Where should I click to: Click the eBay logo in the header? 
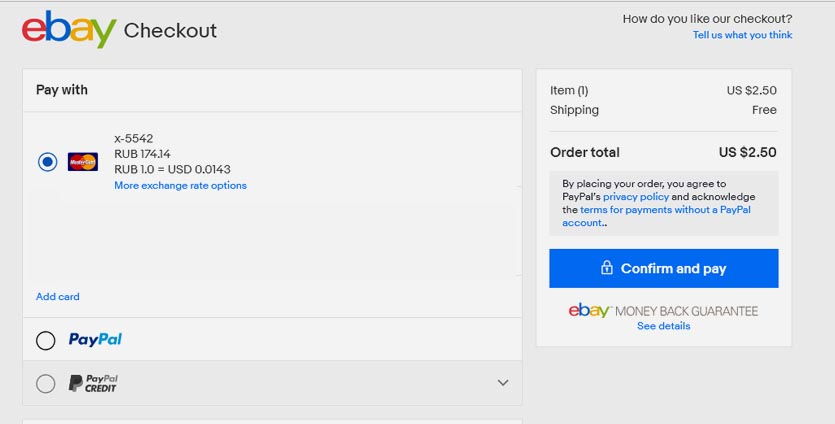coord(68,30)
